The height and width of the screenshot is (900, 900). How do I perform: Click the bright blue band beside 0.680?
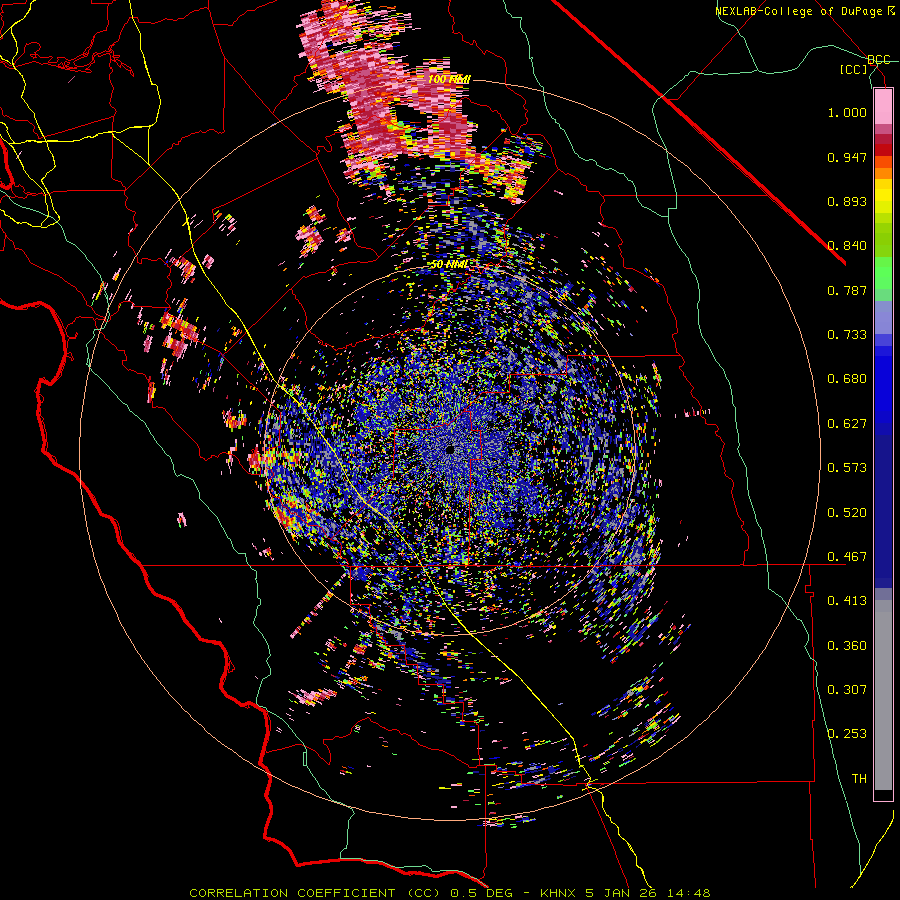click(883, 385)
